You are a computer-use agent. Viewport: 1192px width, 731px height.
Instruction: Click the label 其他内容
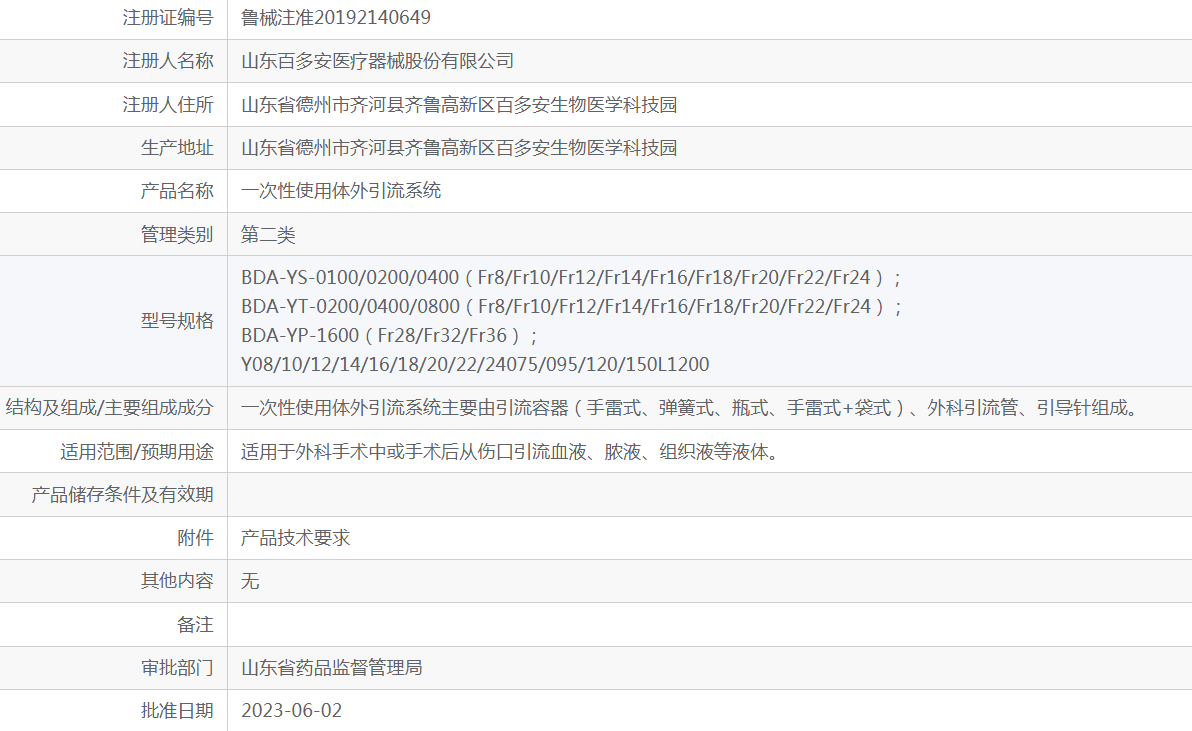click(x=177, y=581)
